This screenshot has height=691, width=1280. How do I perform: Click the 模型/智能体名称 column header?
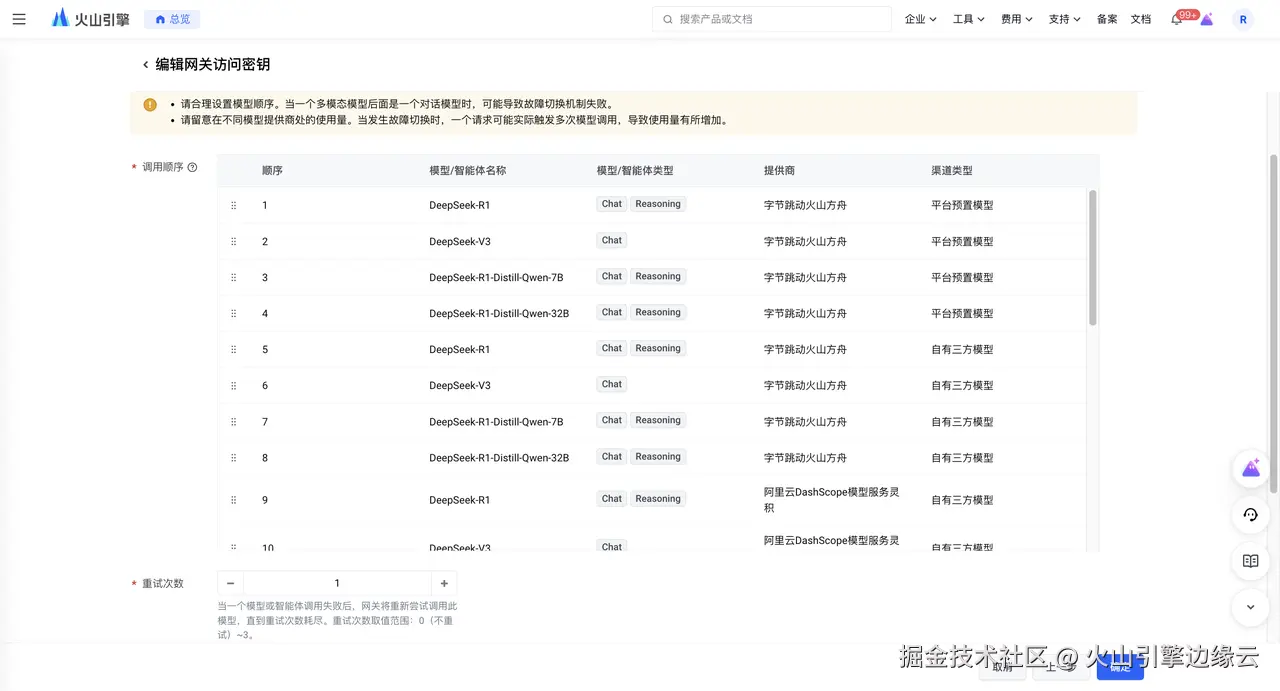tap(468, 170)
